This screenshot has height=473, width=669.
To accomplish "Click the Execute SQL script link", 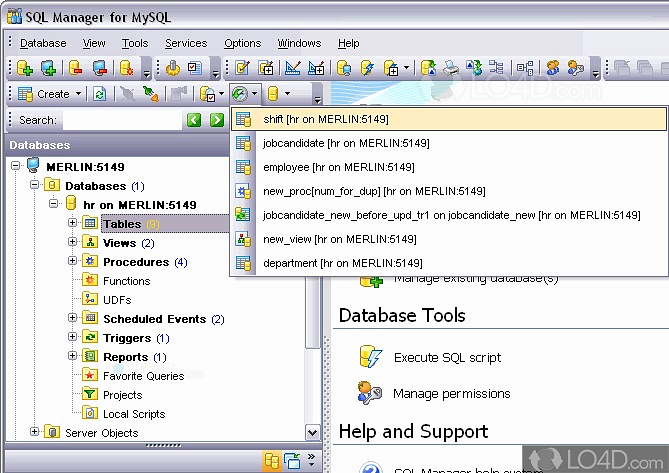I will 447,357.
